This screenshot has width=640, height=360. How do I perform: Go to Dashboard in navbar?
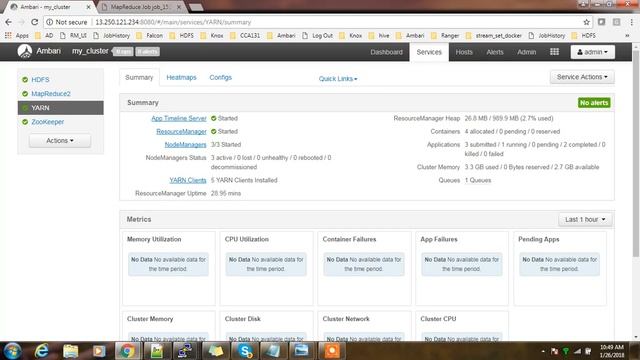click(x=387, y=52)
